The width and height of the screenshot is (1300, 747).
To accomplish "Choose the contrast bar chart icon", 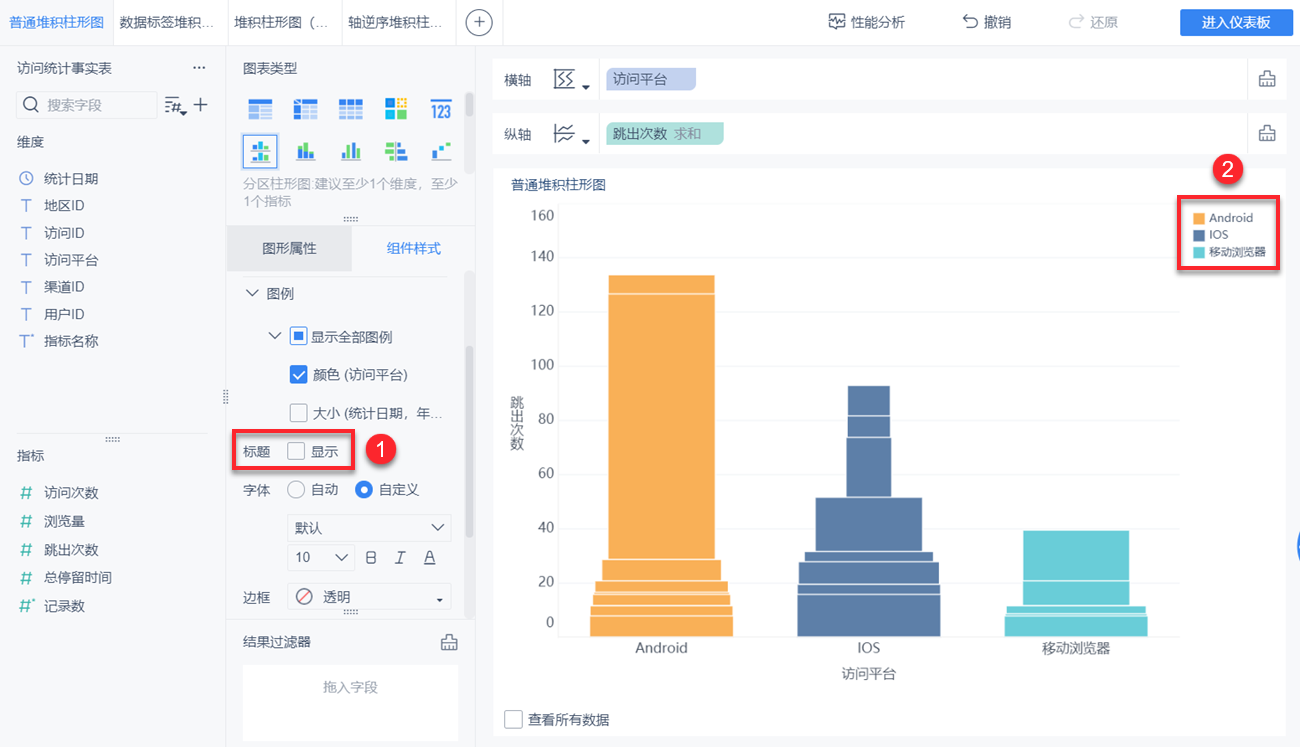I will tap(396, 152).
